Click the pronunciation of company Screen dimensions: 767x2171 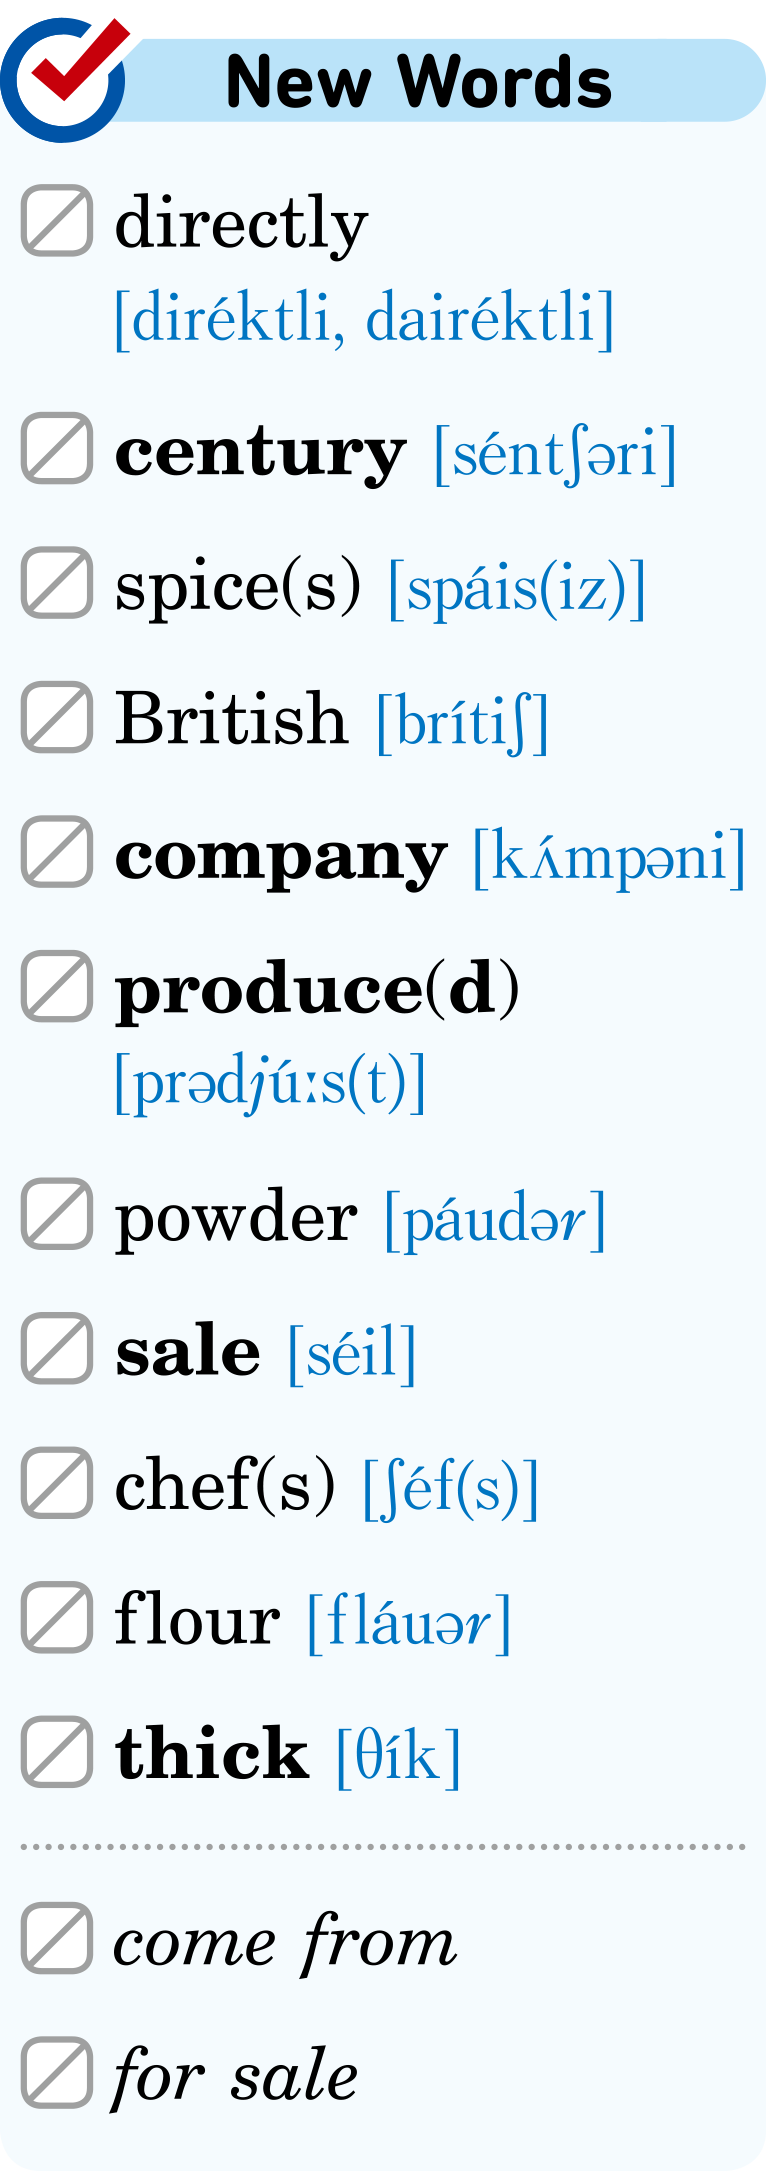pyautogui.click(x=609, y=857)
